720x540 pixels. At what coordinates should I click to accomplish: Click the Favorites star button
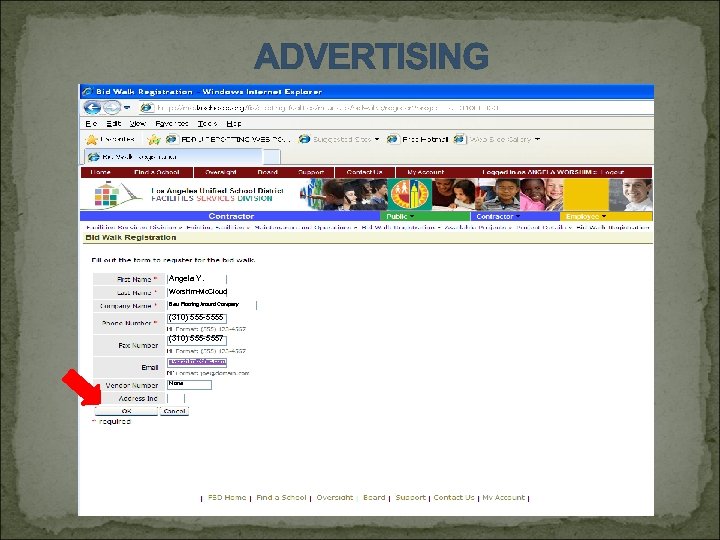tap(111, 139)
